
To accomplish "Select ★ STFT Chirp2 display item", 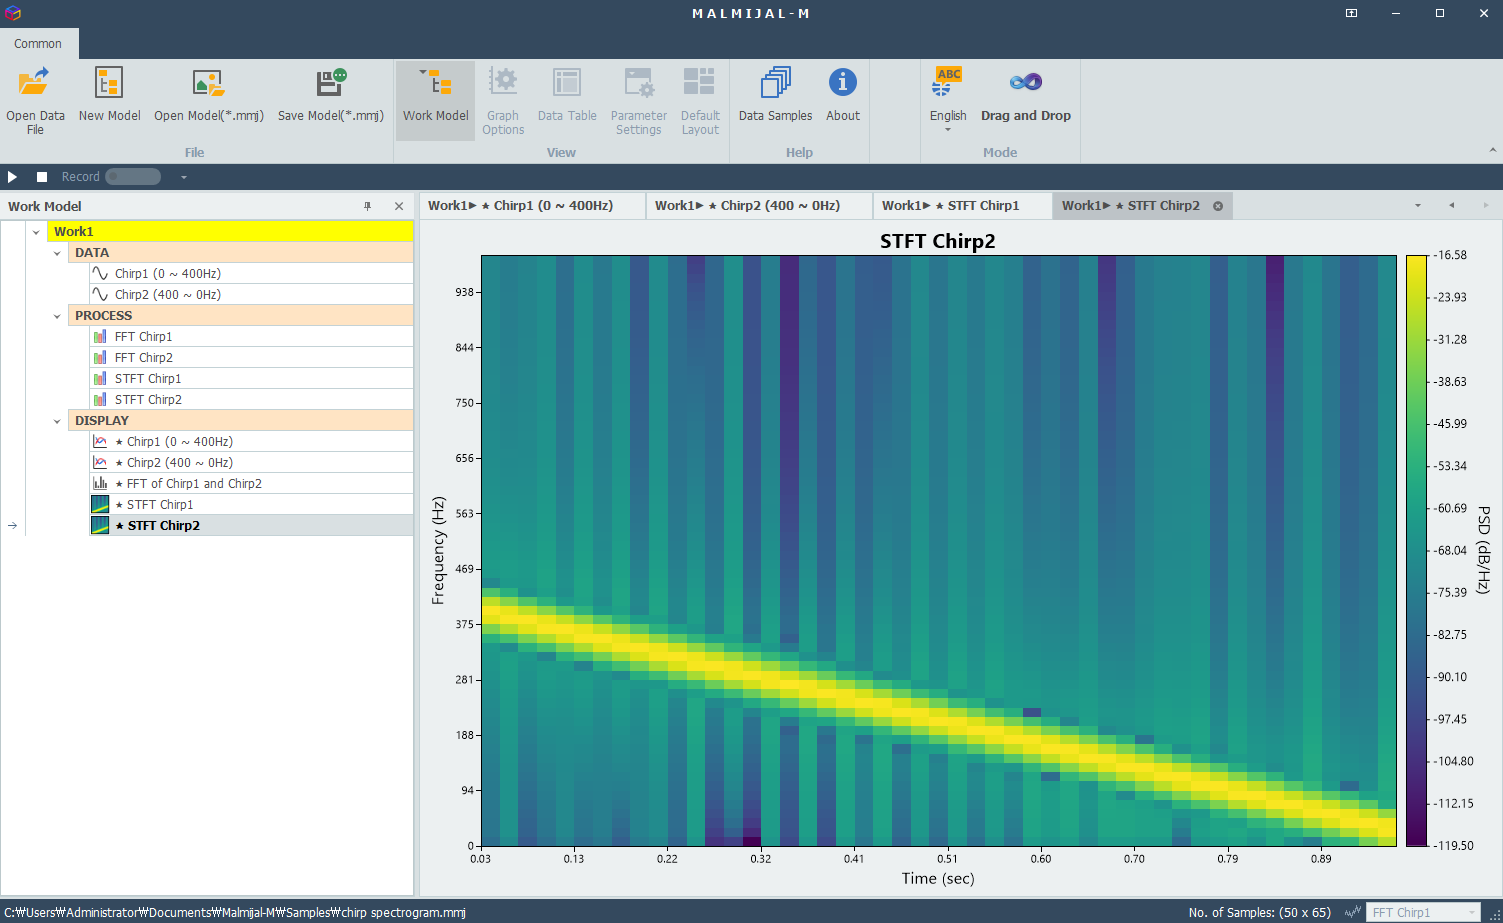I will click(x=251, y=526).
